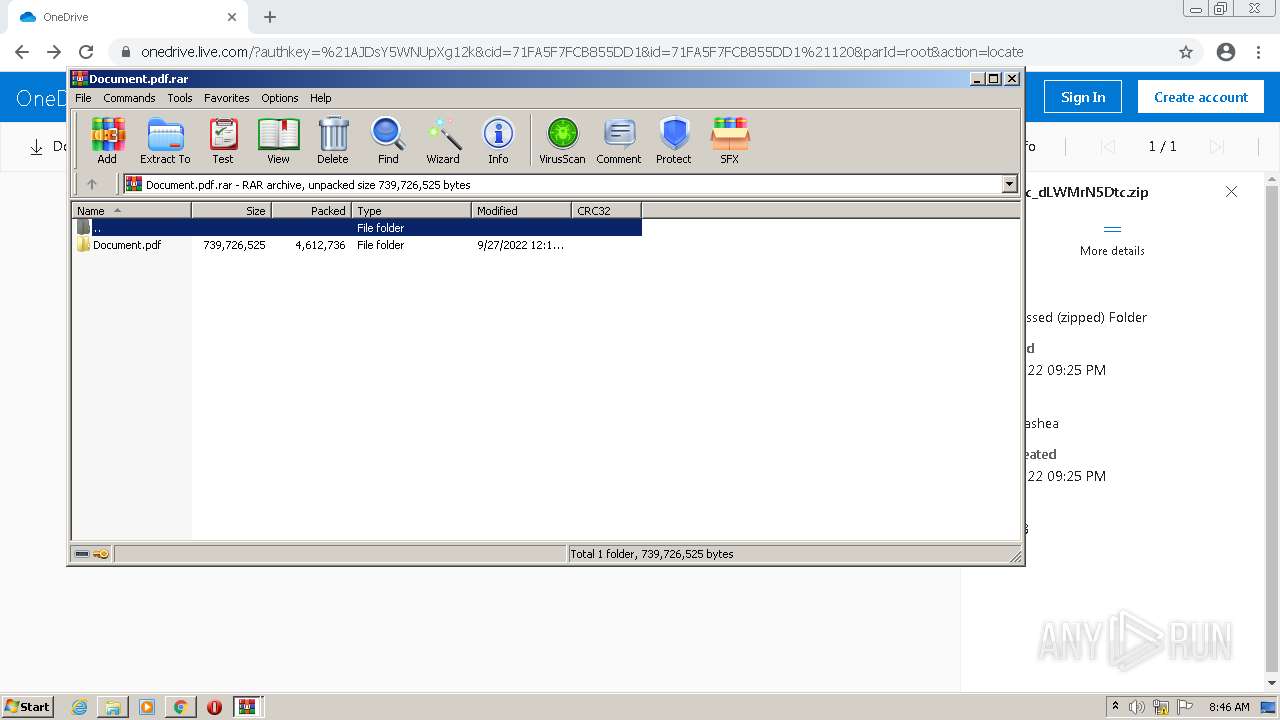Sort by Packed column header
The image size is (1280, 720).
(311, 211)
